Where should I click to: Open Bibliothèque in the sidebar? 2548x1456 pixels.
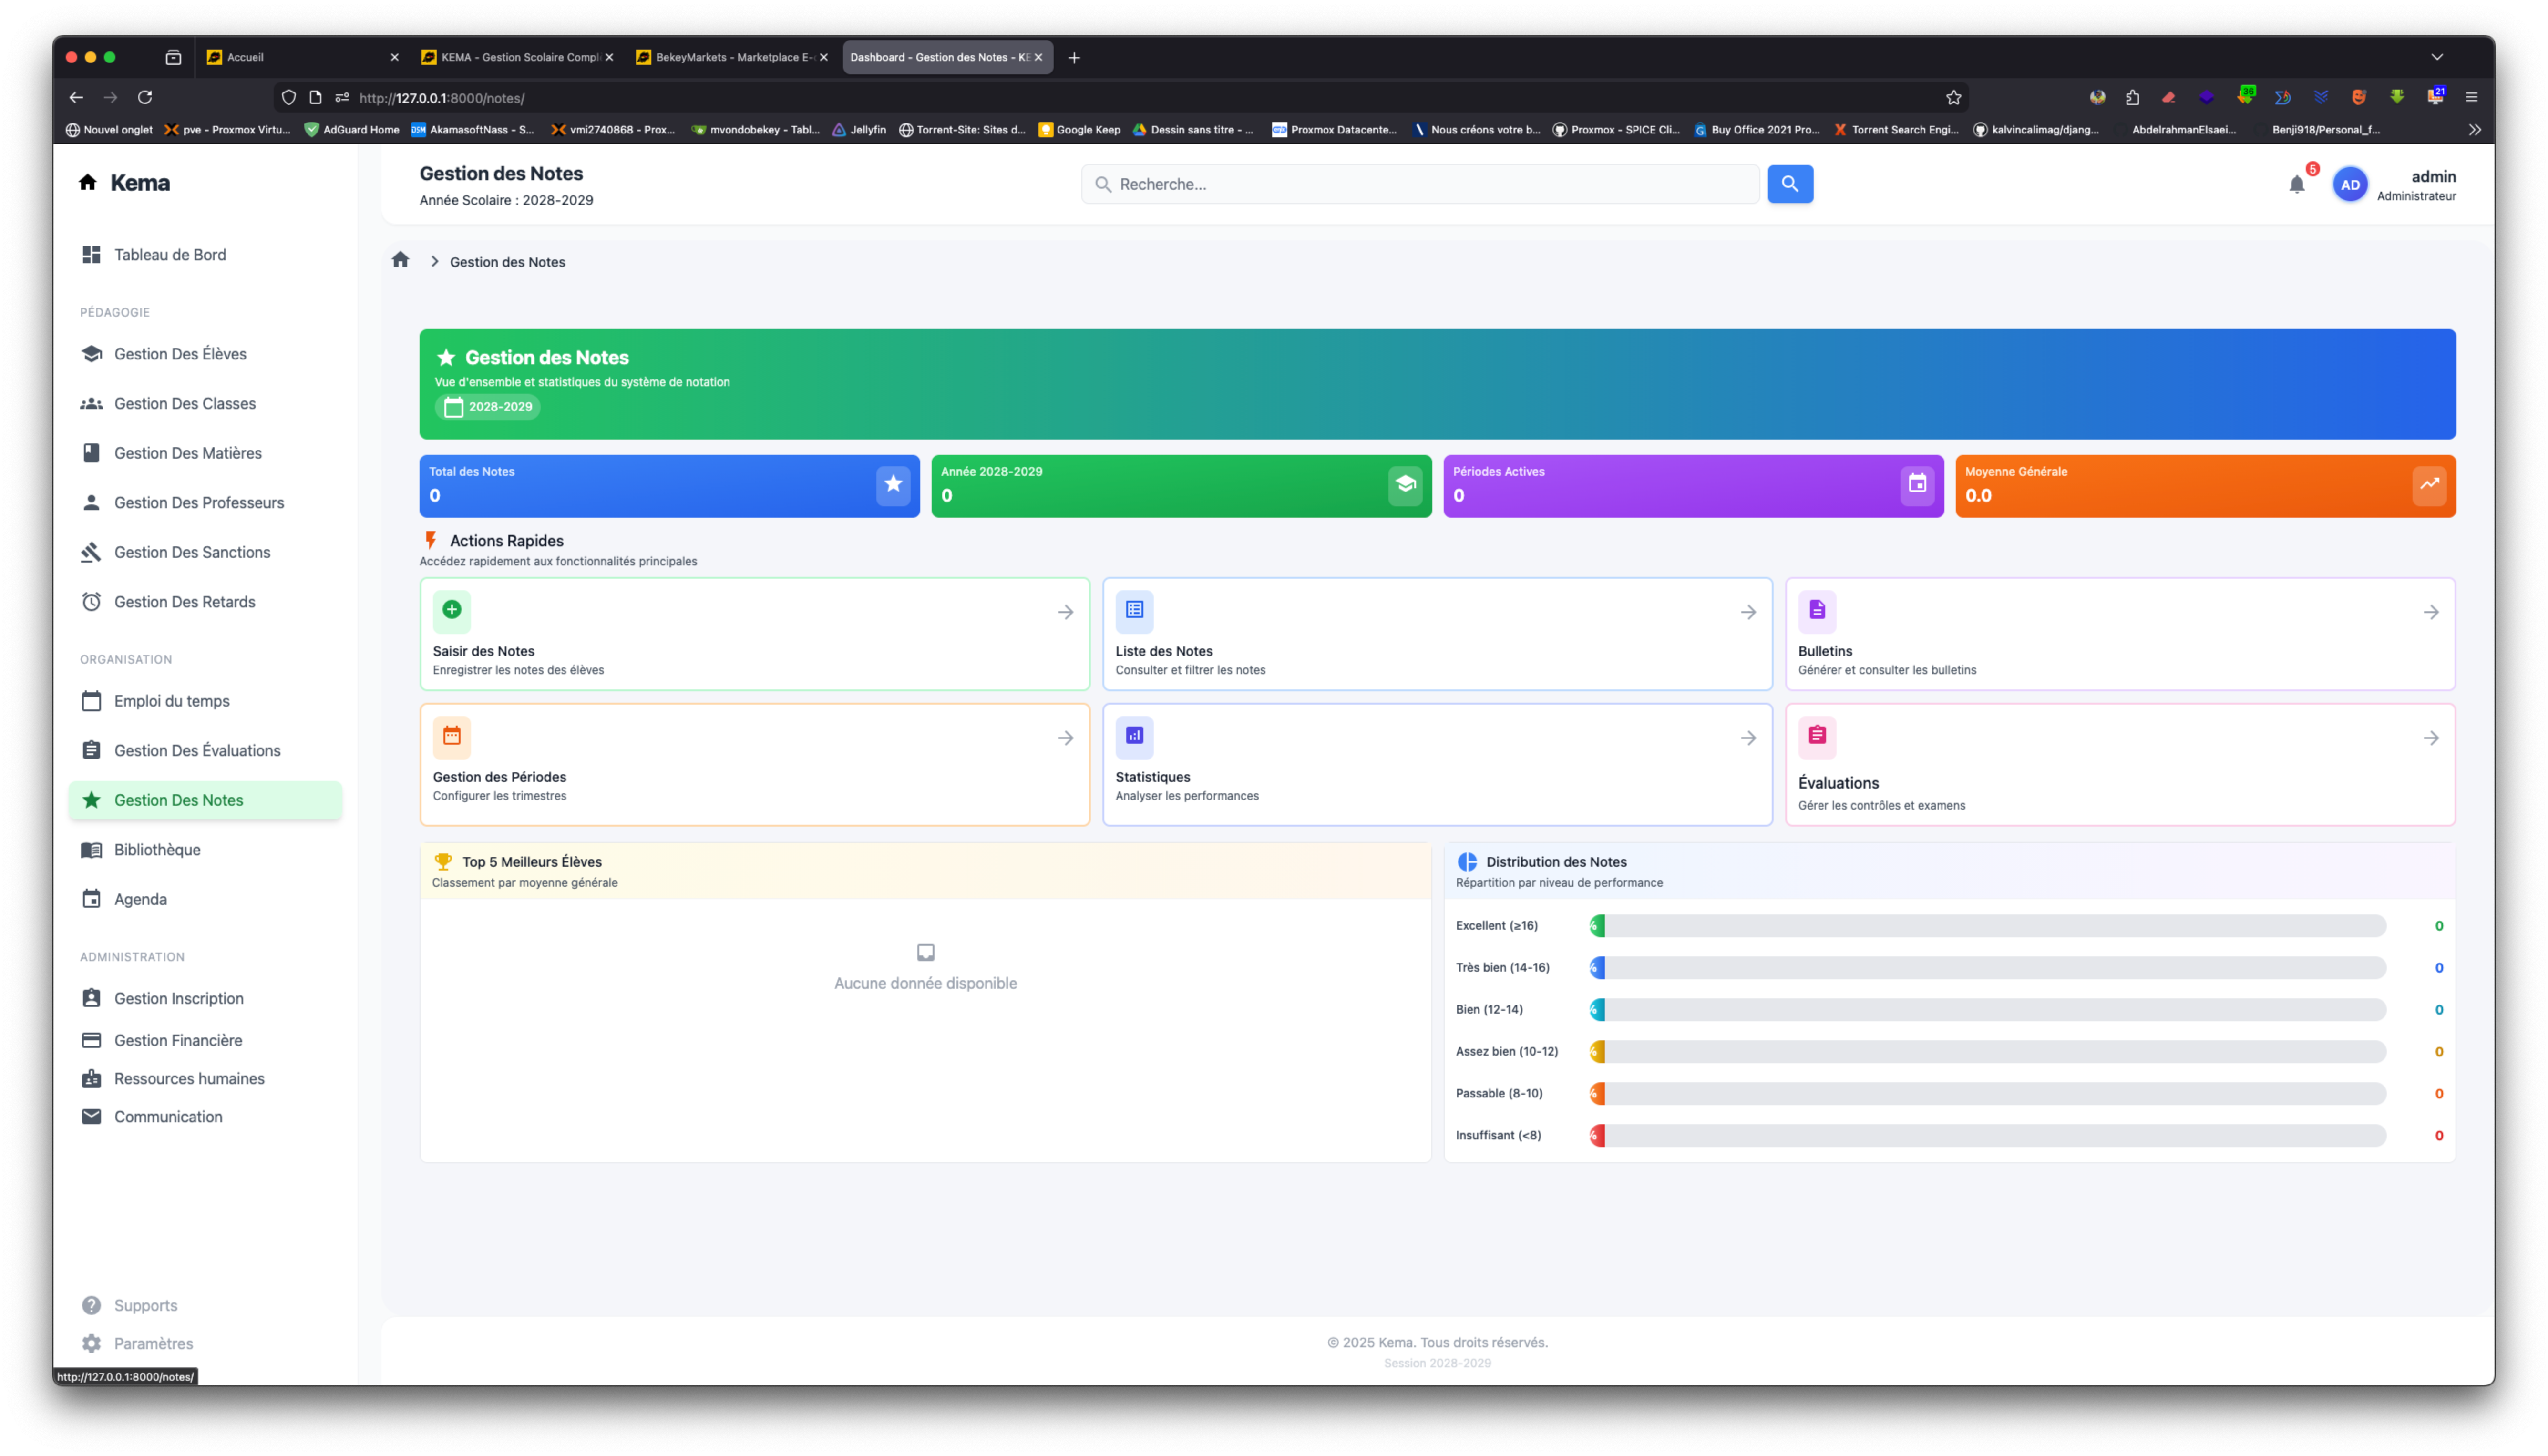coord(157,850)
